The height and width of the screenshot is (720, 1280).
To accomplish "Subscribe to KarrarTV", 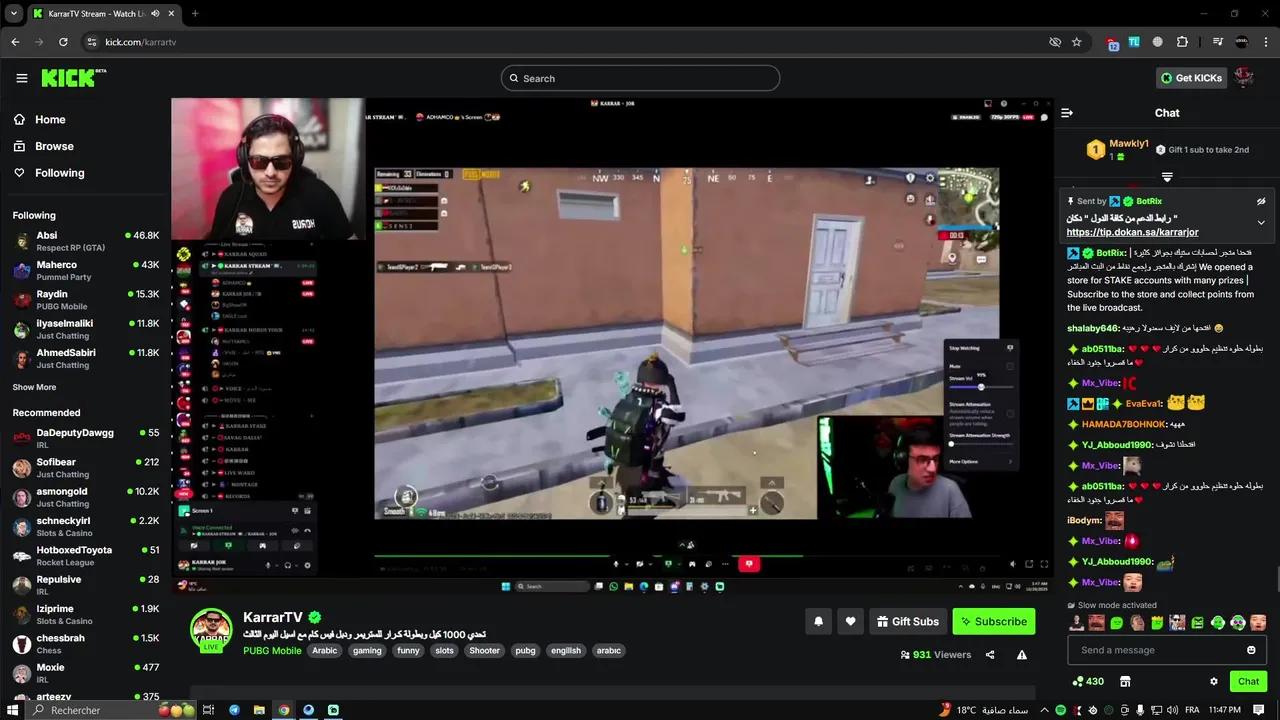I will (x=994, y=621).
